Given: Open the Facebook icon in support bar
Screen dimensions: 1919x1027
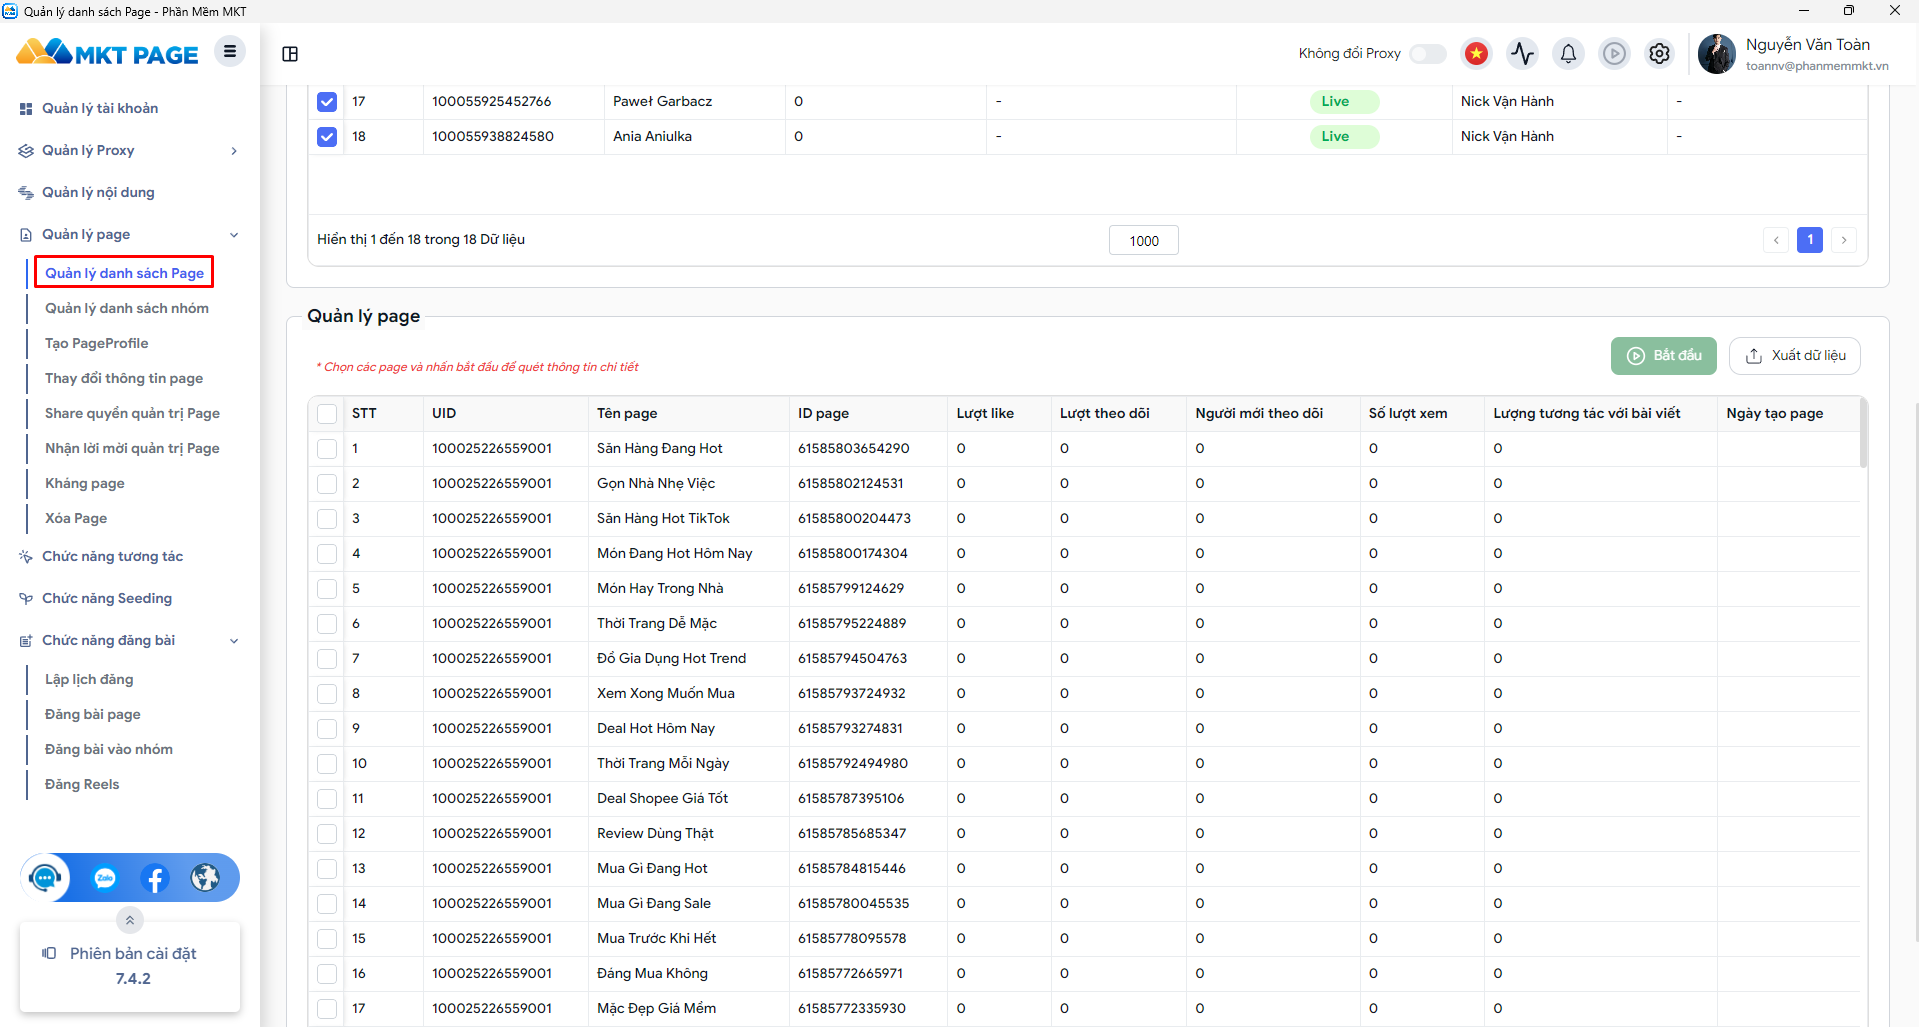Looking at the screenshot, I should (x=155, y=878).
